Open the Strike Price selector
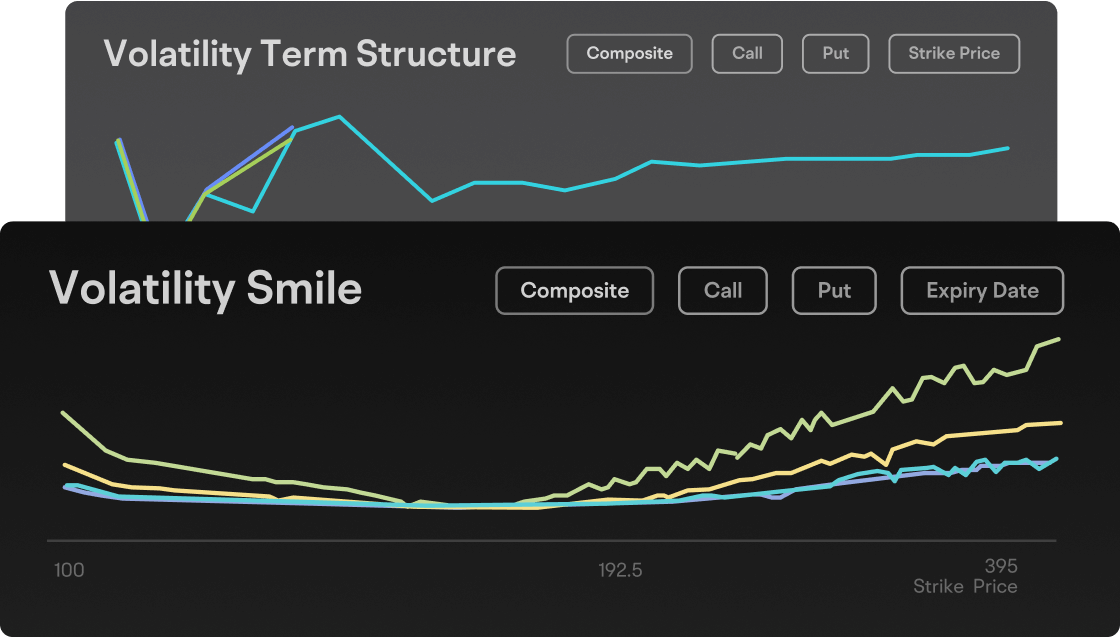 (x=953, y=53)
